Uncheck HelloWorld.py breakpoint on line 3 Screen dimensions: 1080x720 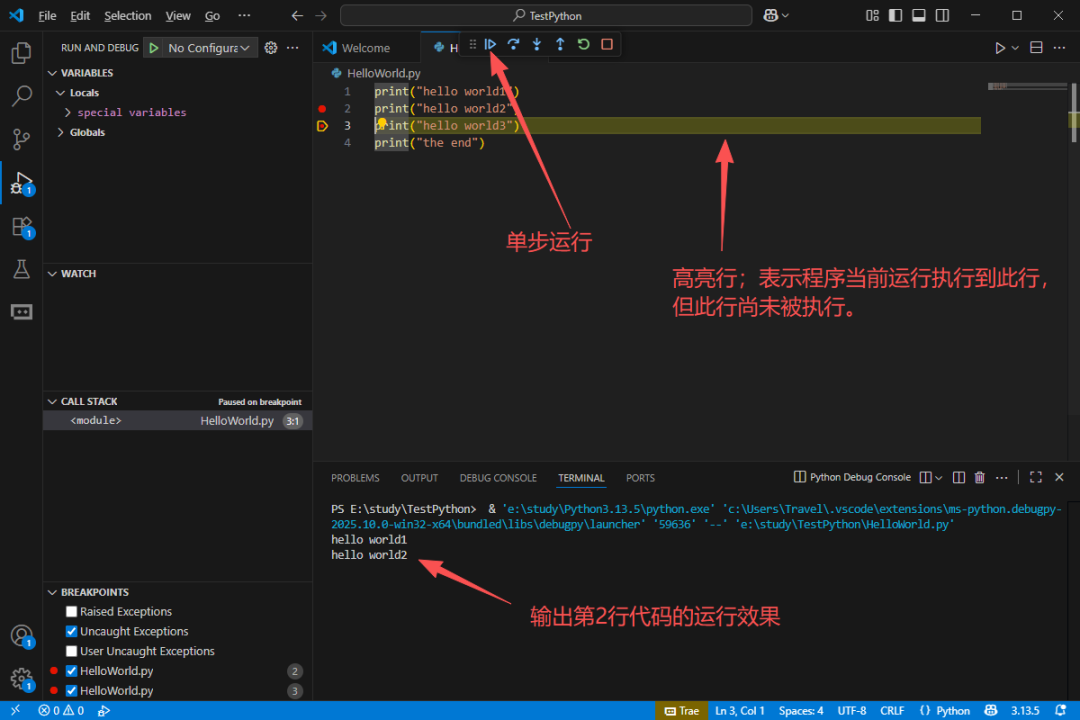[72, 690]
